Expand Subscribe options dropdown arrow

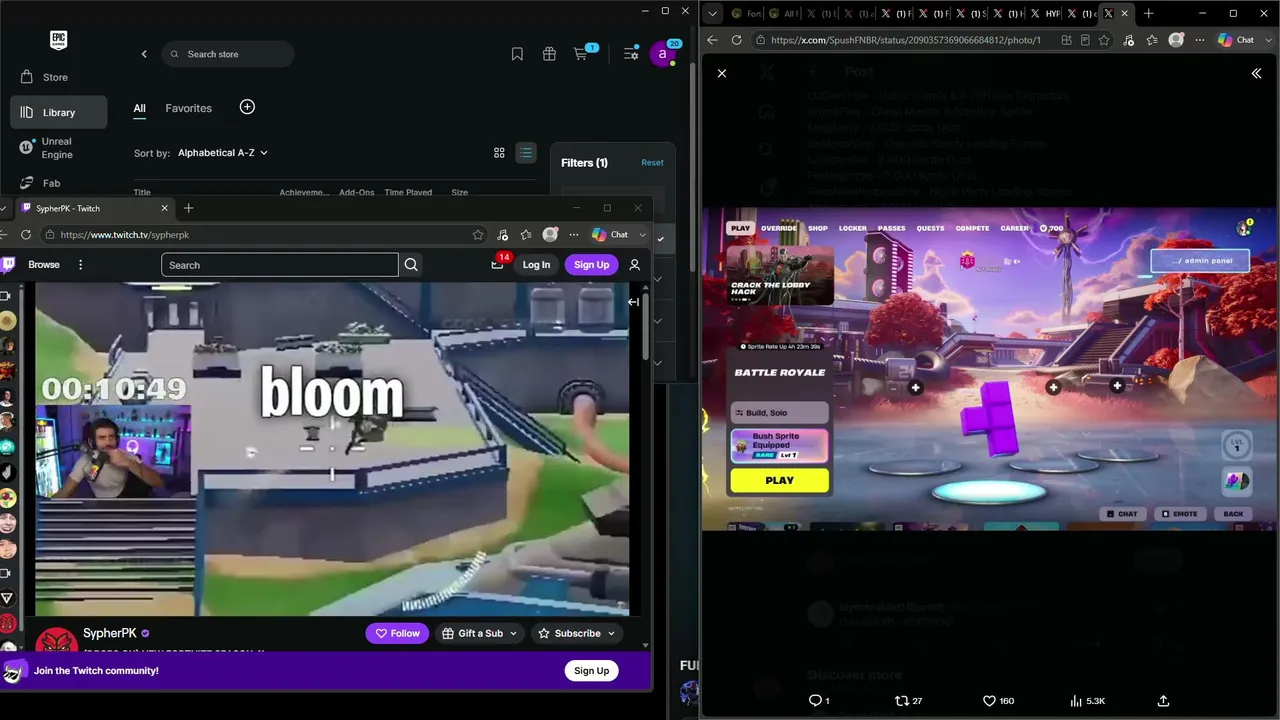click(x=612, y=633)
